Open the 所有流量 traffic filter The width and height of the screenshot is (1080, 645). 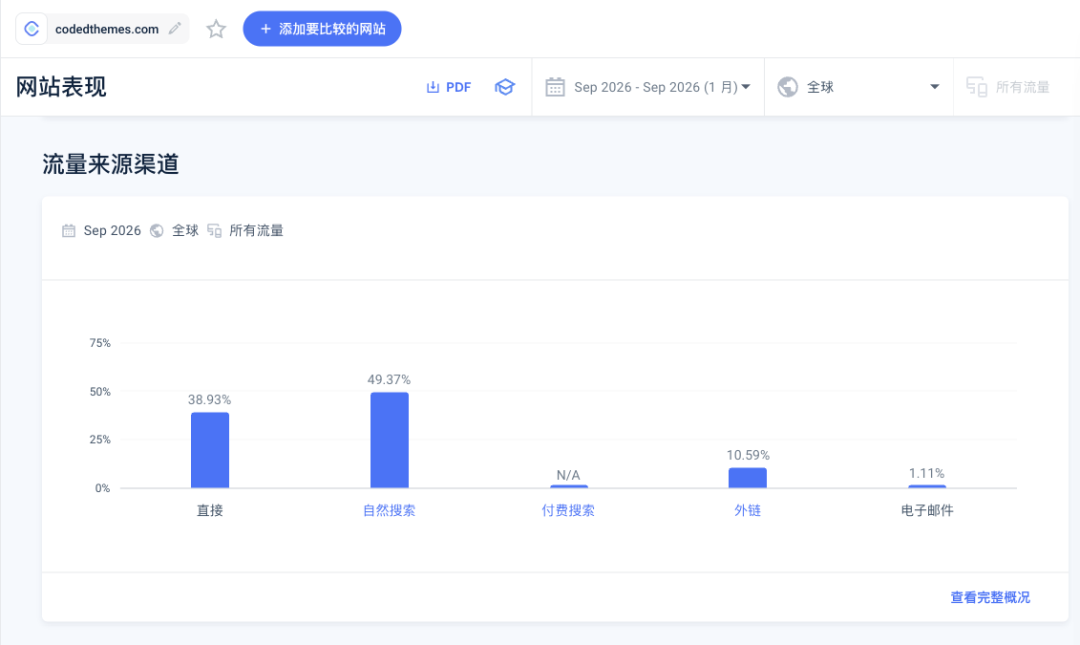click(x=1008, y=87)
